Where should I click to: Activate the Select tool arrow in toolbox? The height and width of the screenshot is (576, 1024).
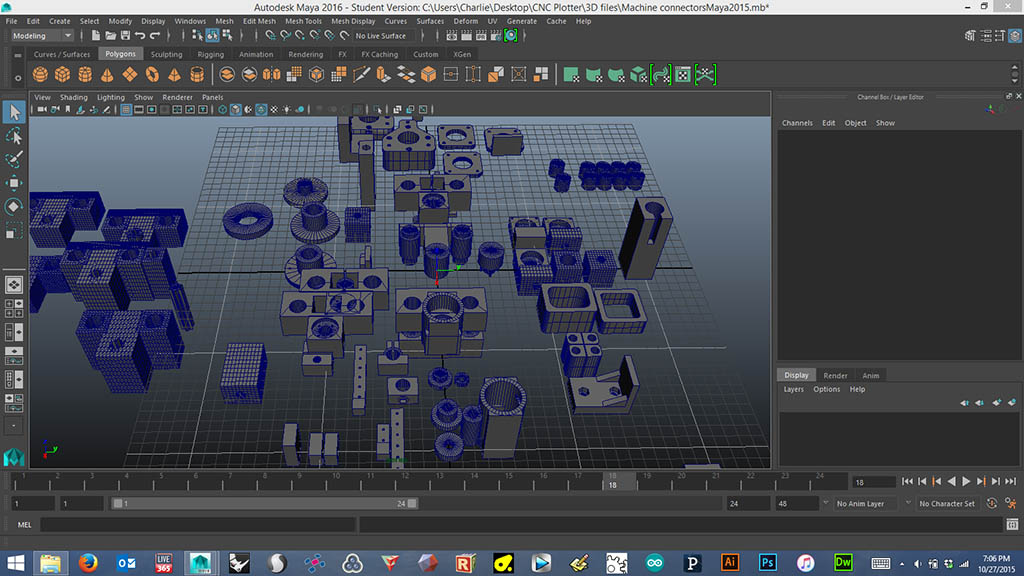coord(14,111)
